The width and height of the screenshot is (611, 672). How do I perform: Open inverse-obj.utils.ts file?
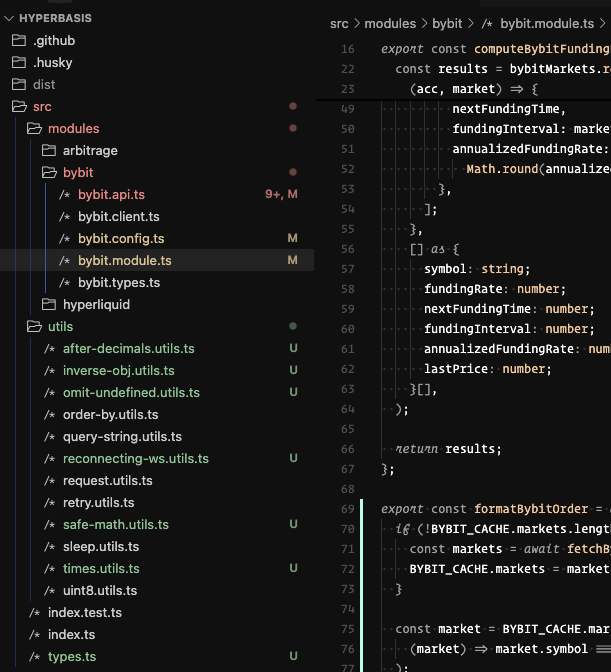click(x=119, y=370)
